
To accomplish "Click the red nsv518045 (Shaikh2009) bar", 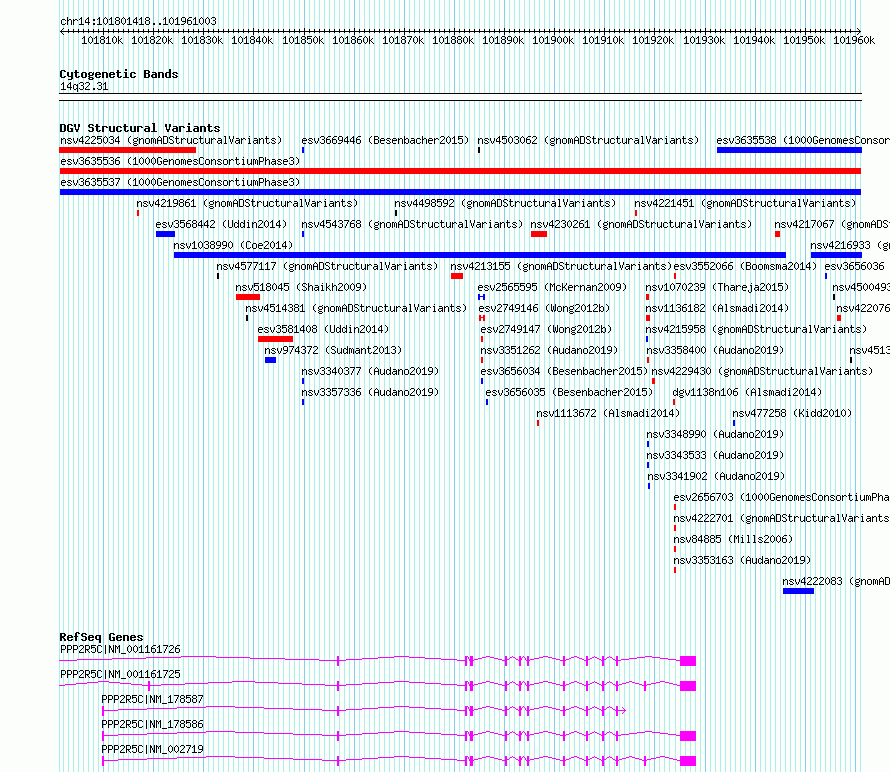I will coord(247,297).
